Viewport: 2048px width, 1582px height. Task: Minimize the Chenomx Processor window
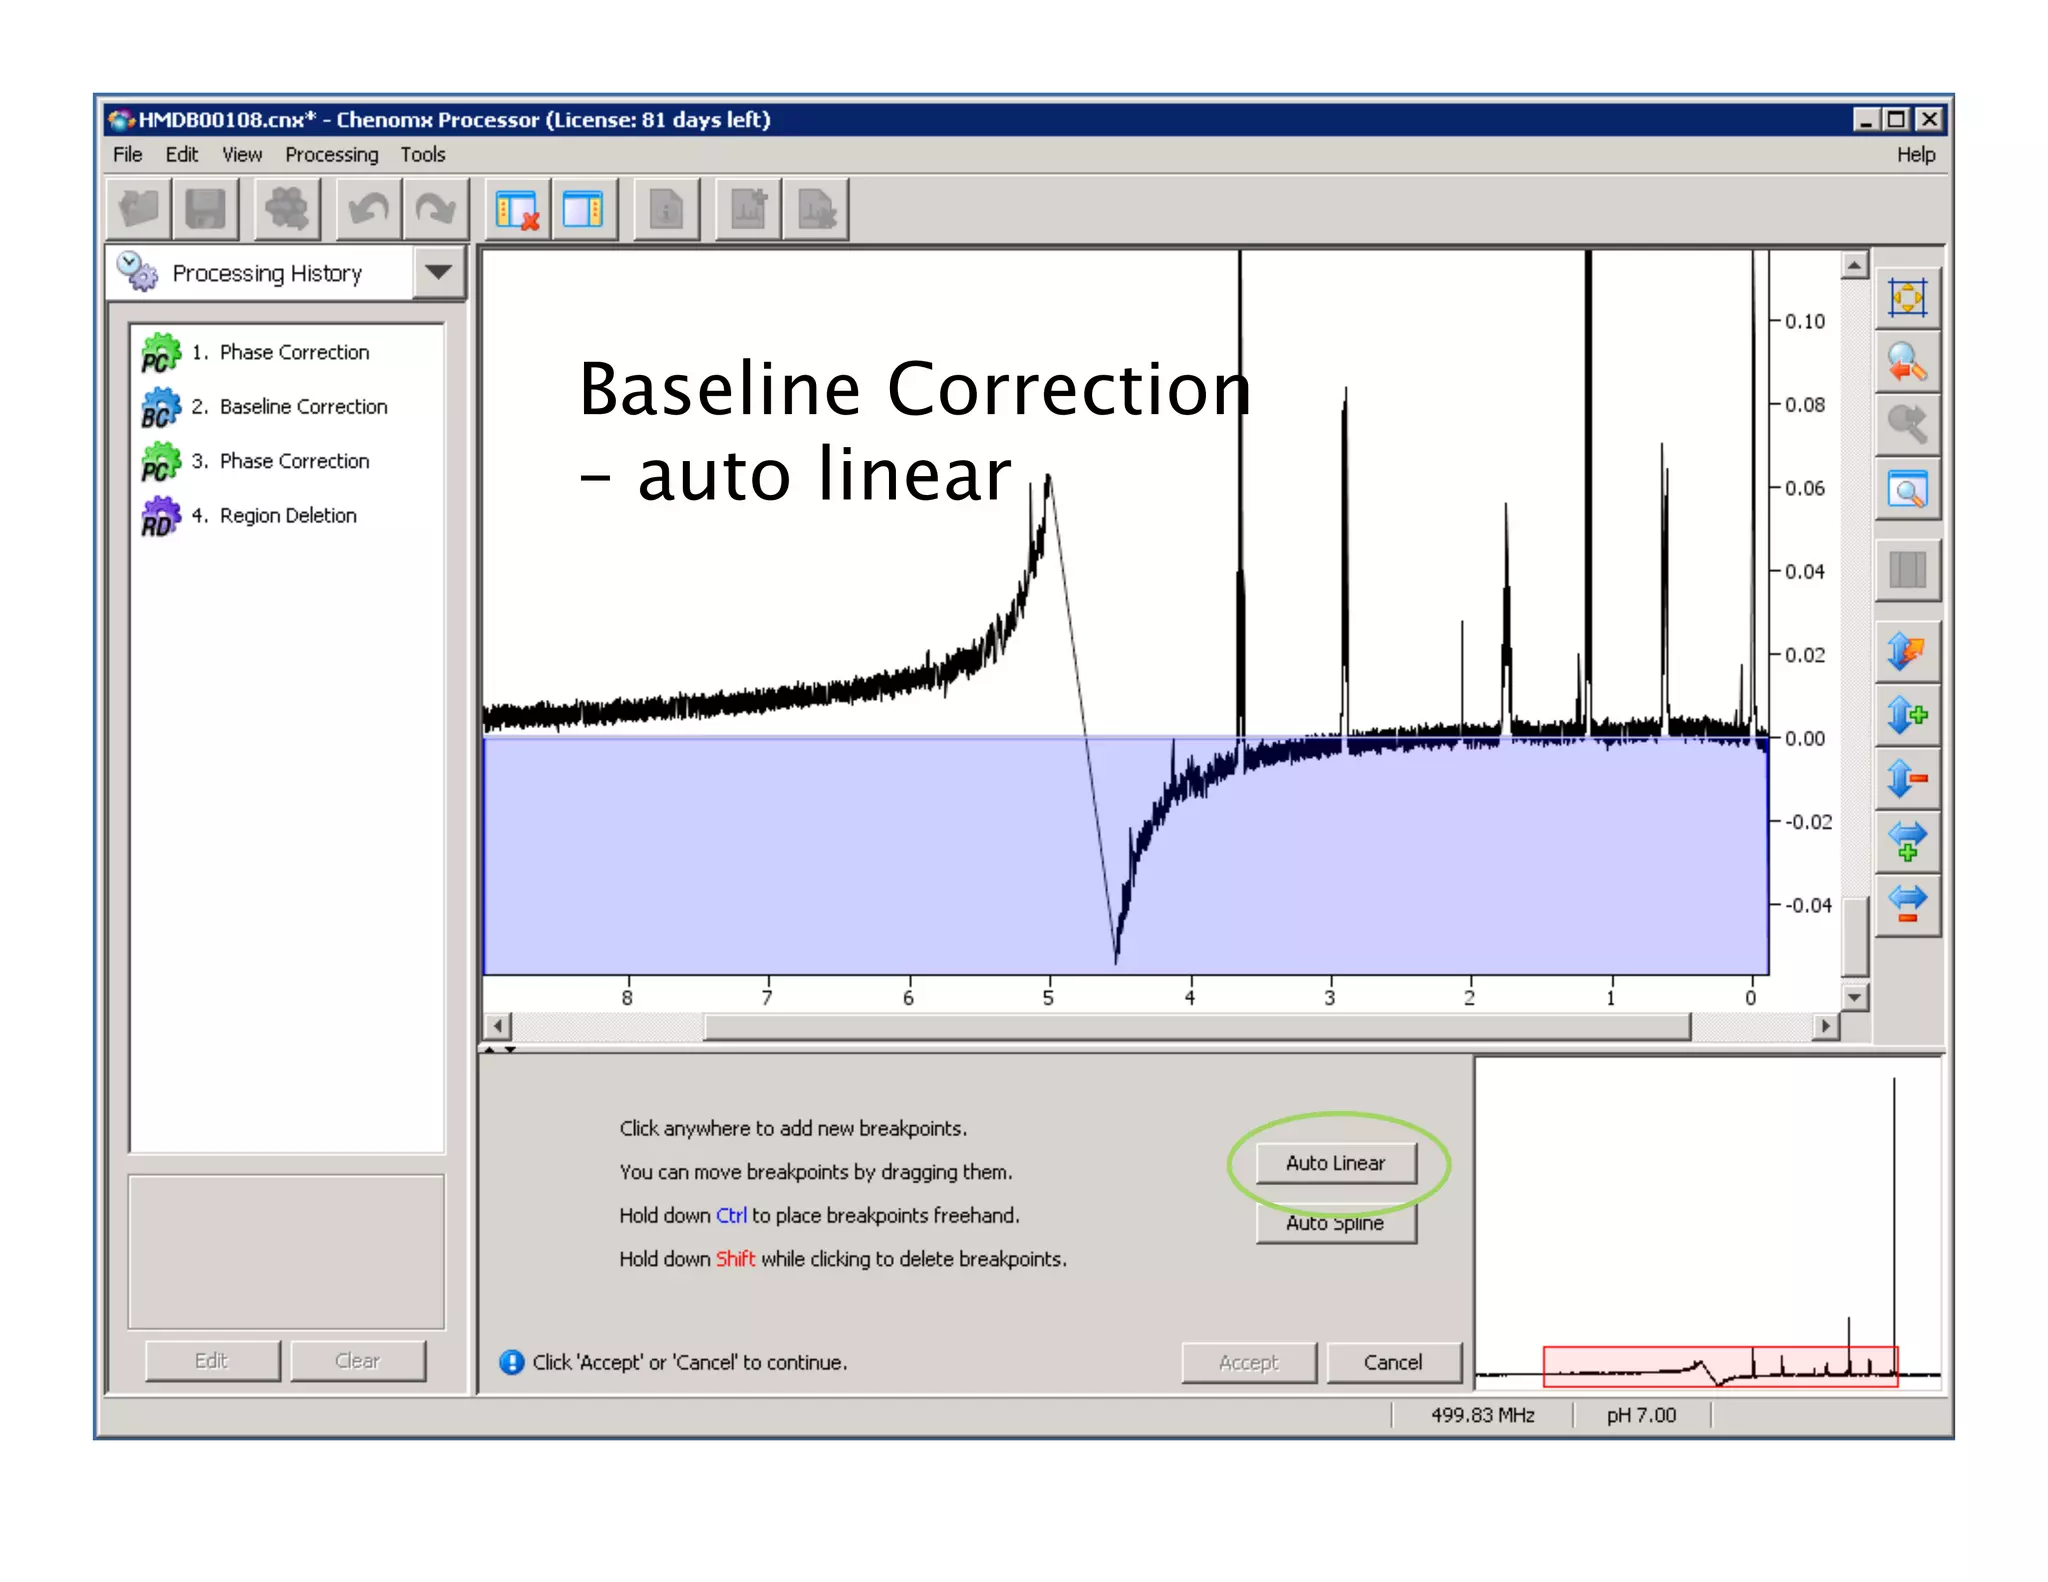1865,120
